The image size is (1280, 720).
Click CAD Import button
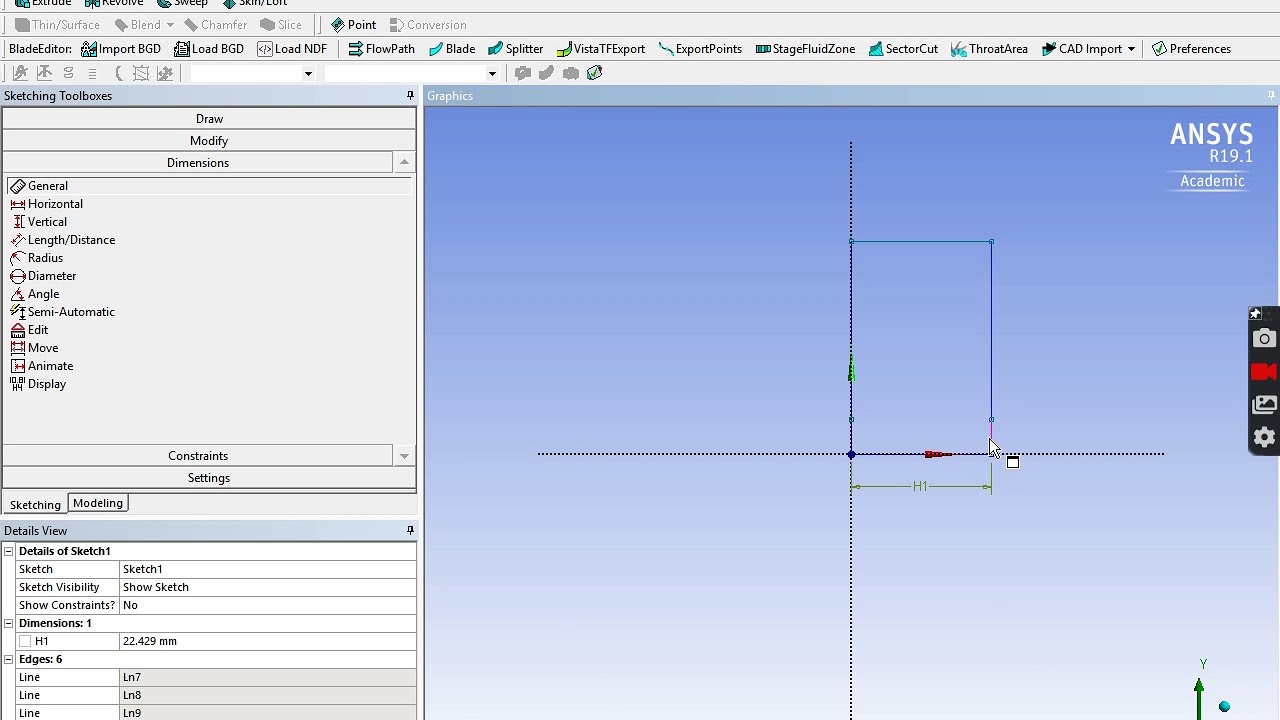[x=1081, y=49]
